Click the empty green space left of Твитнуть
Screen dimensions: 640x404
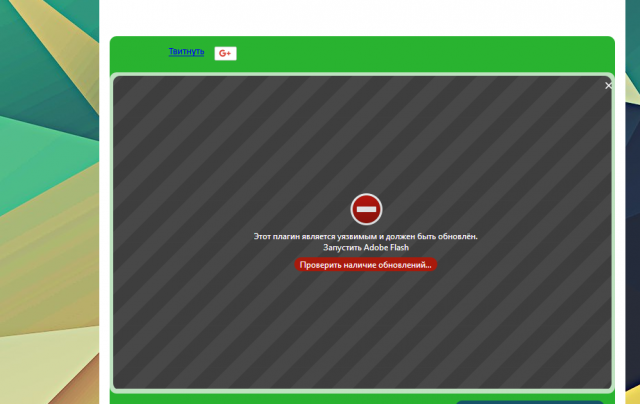(x=138, y=53)
